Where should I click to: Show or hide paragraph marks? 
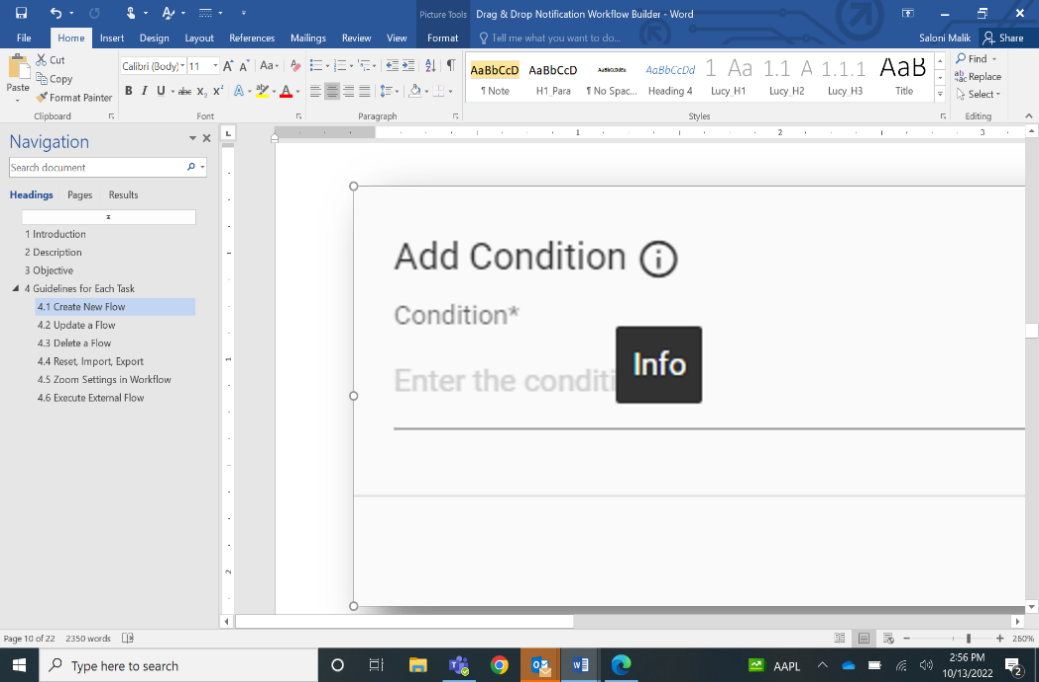click(x=450, y=66)
